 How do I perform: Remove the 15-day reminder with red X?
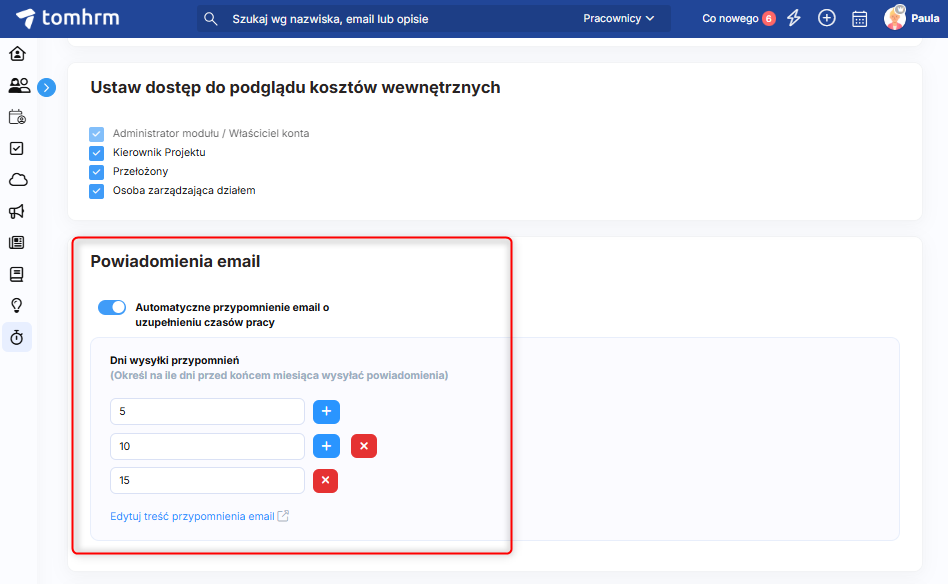point(325,481)
